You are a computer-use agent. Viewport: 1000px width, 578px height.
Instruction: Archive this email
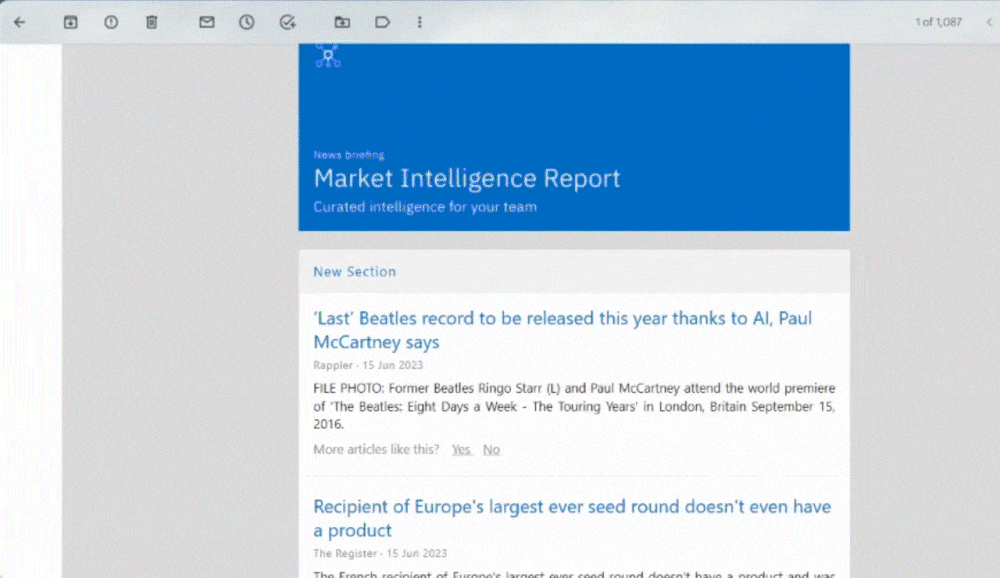[x=71, y=22]
